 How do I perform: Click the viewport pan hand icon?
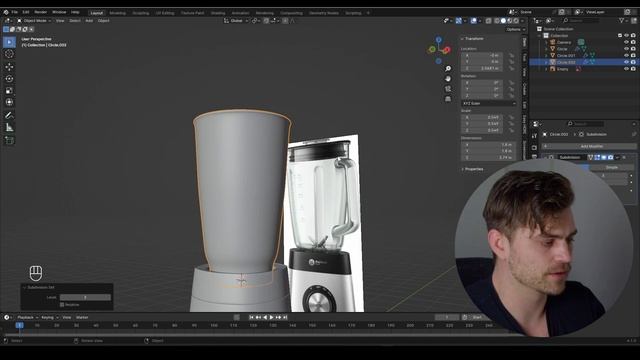coord(448,78)
